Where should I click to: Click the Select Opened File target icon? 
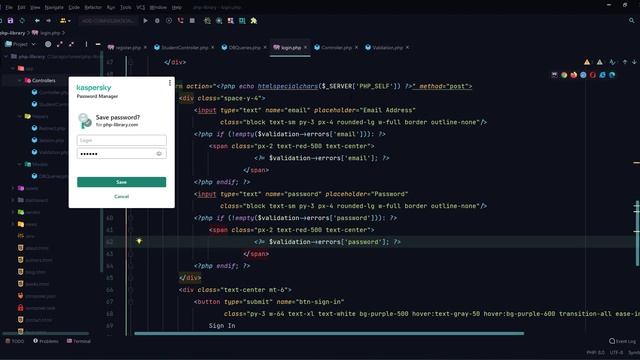click(48, 44)
